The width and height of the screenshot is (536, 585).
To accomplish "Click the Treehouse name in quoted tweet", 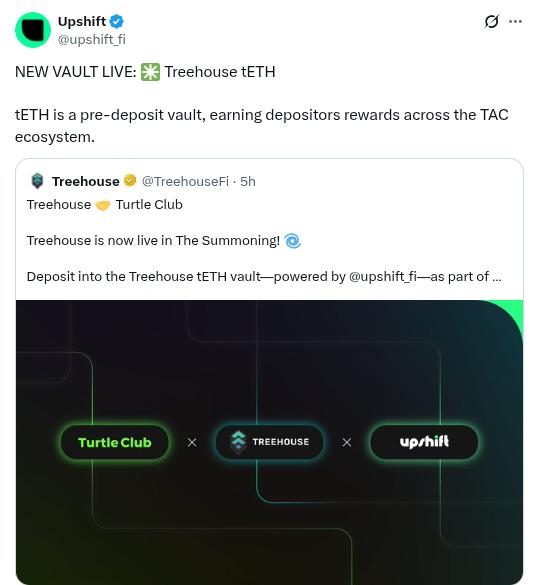I will pos(85,181).
